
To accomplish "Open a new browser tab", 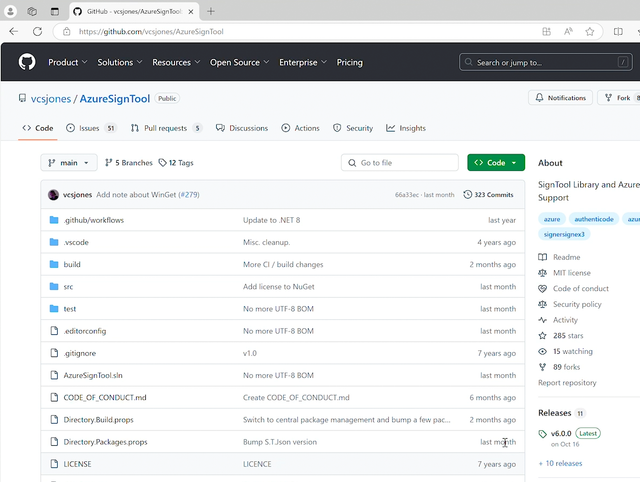I will tap(211, 11).
